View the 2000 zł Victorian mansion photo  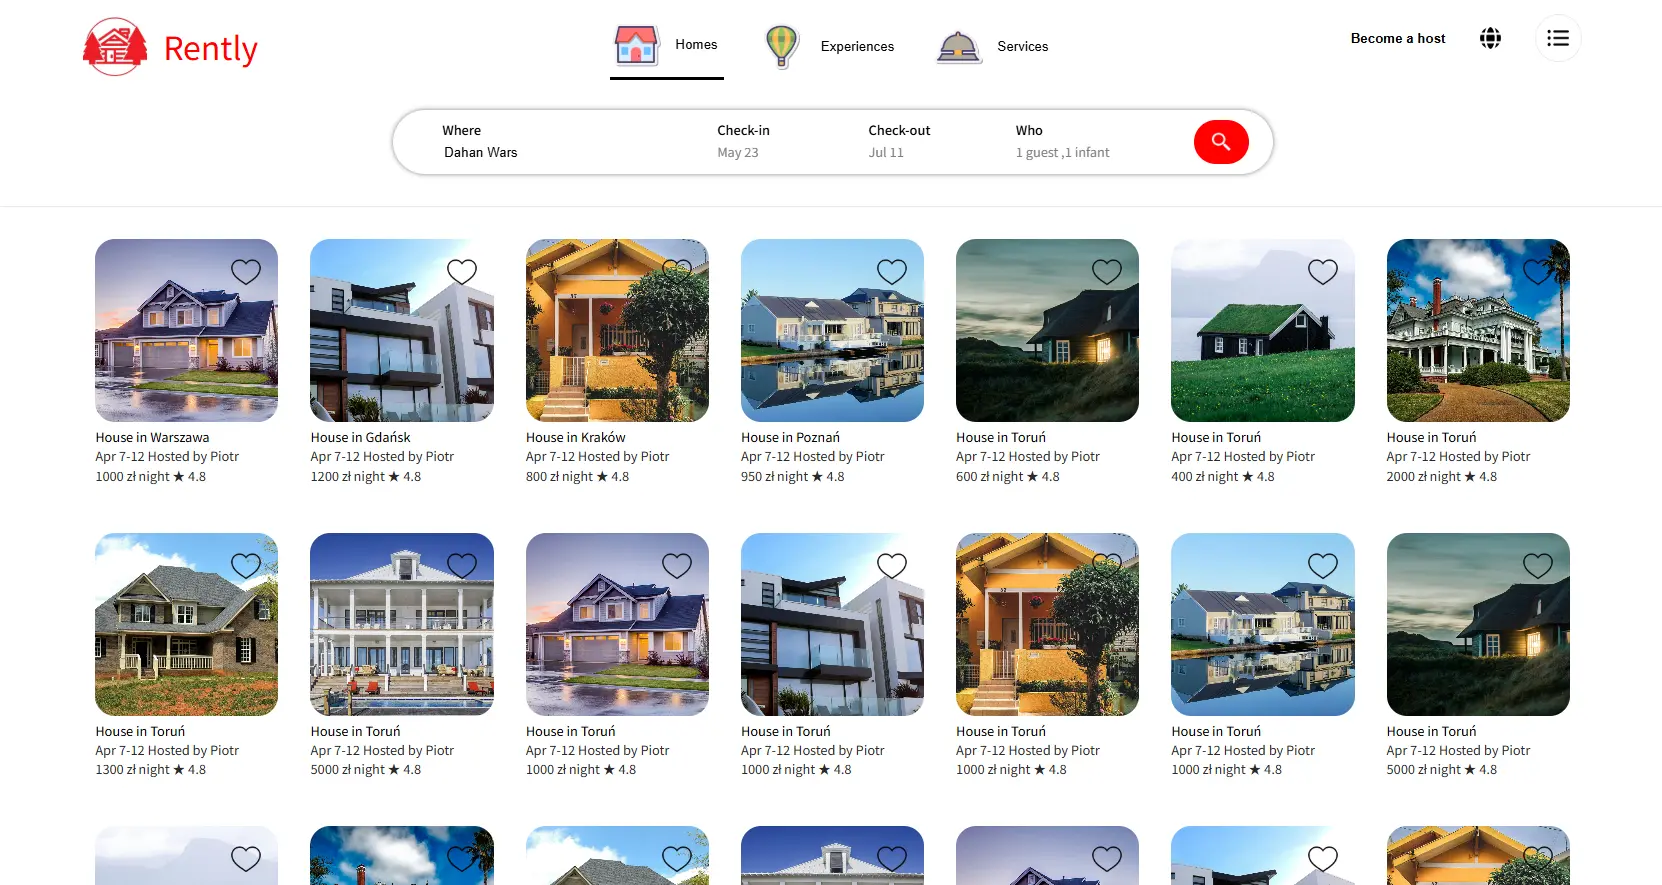pyautogui.click(x=1478, y=330)
